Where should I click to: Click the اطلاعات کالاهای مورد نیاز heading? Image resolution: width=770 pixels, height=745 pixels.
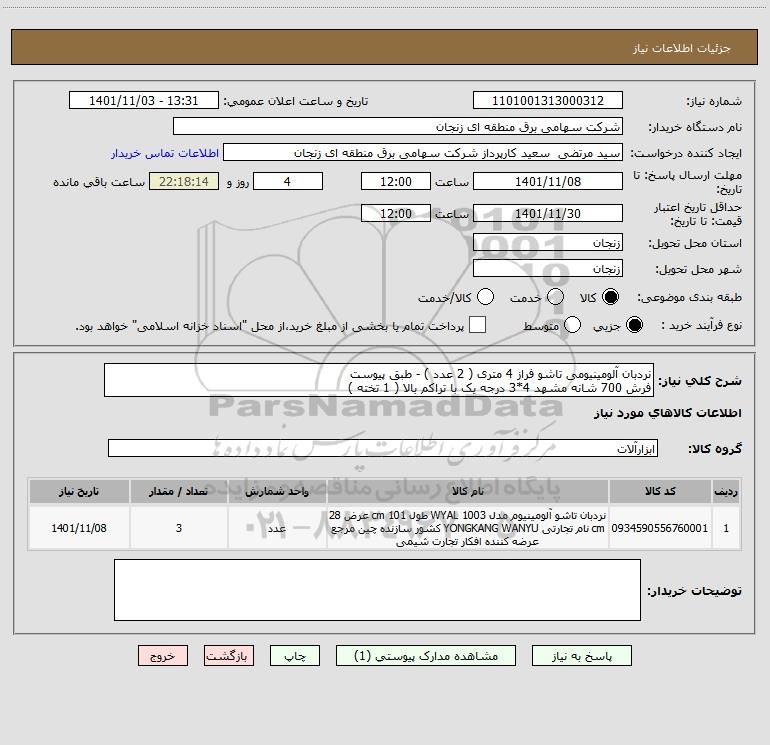[667, 413]
